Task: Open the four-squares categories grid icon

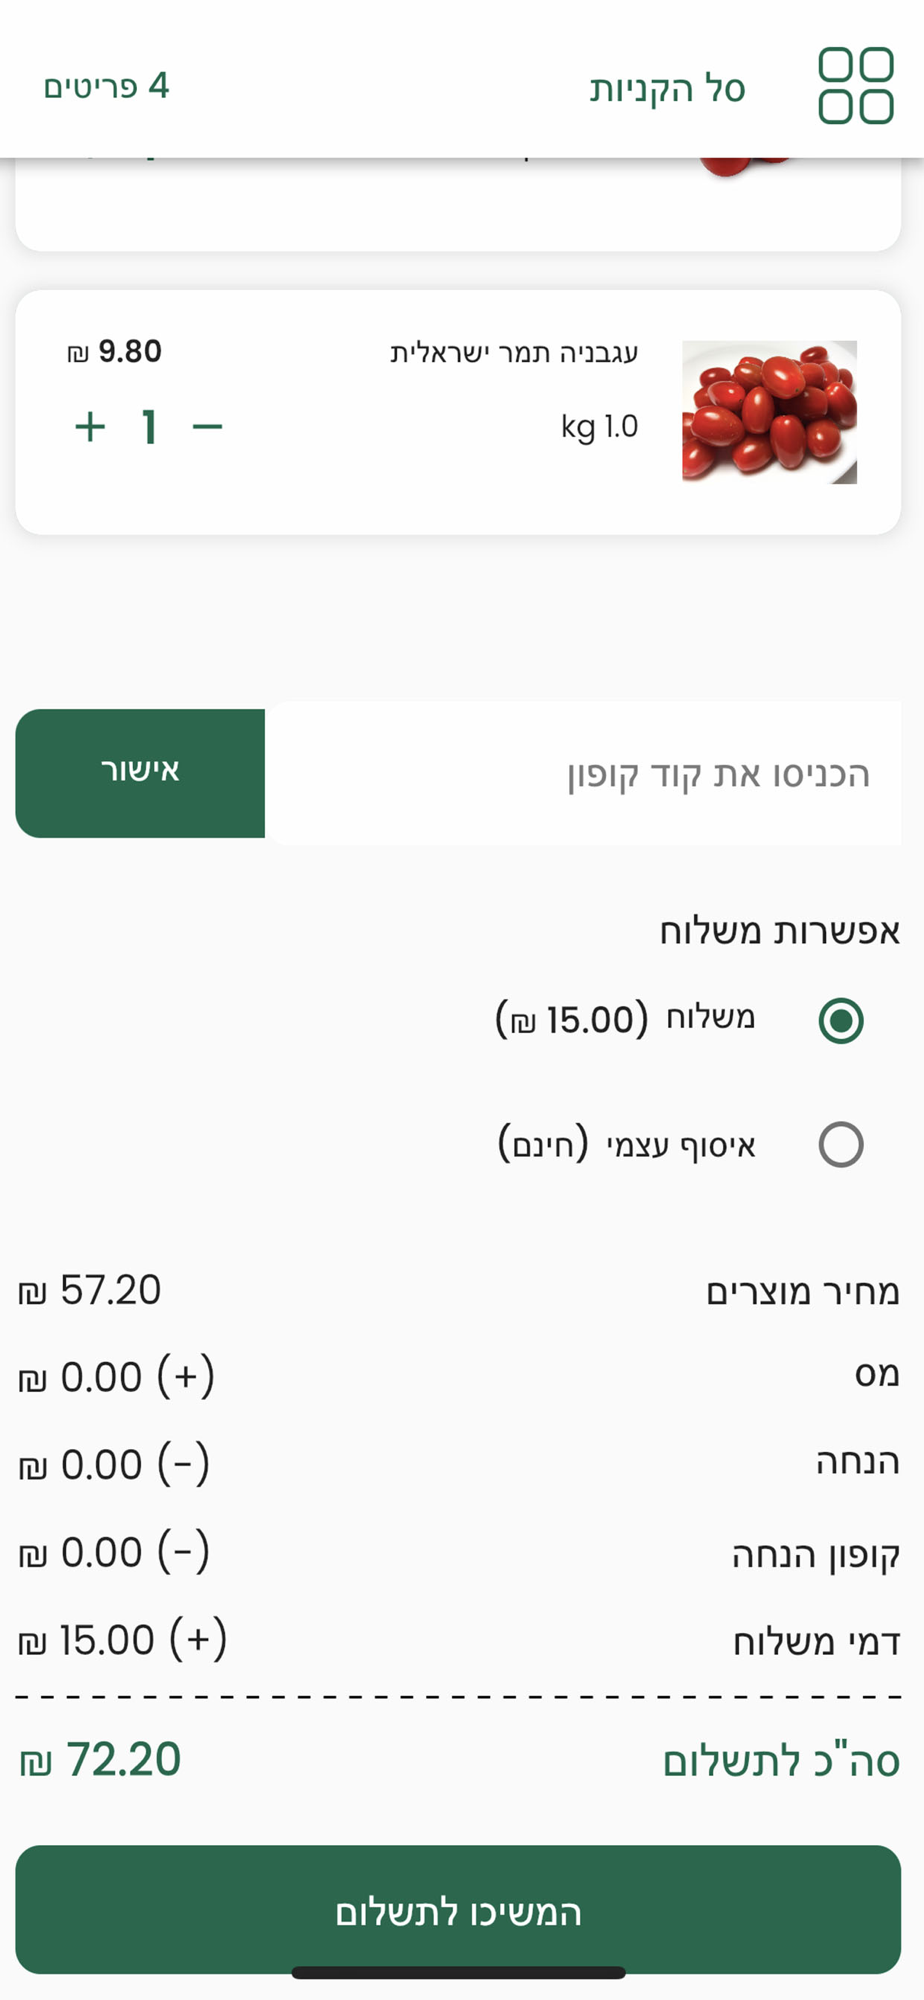Action: [855, 86]
